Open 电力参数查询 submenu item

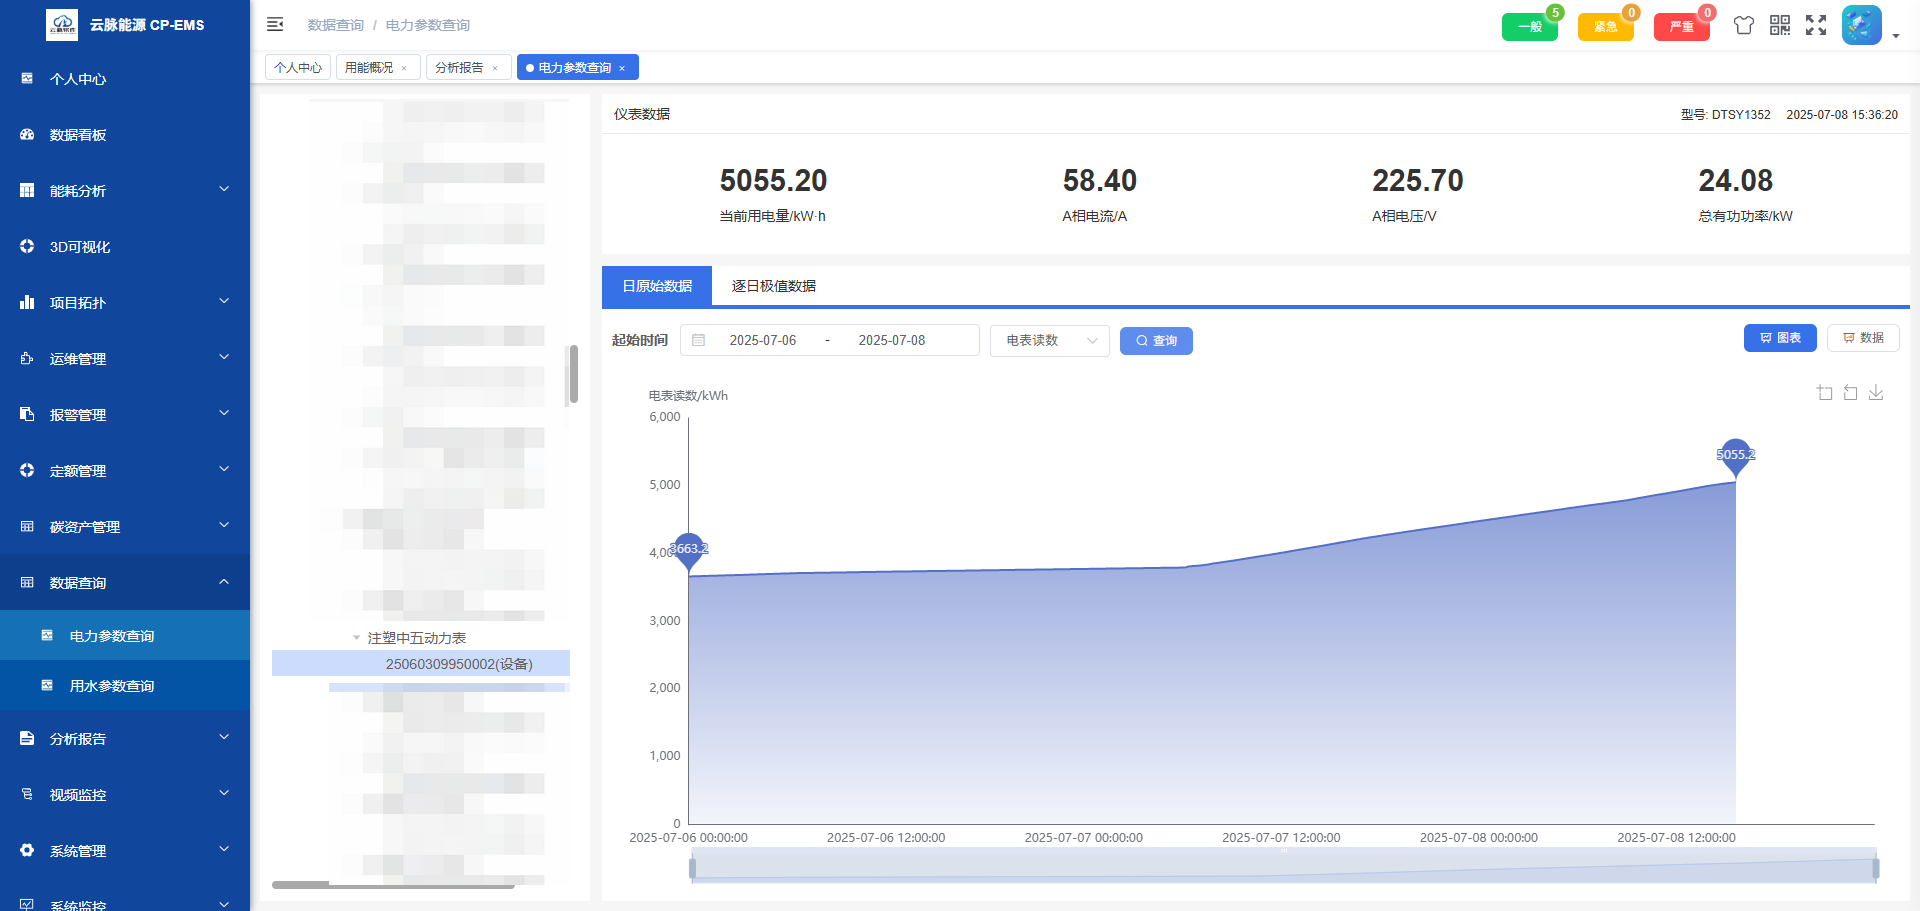tap(125, 635)
